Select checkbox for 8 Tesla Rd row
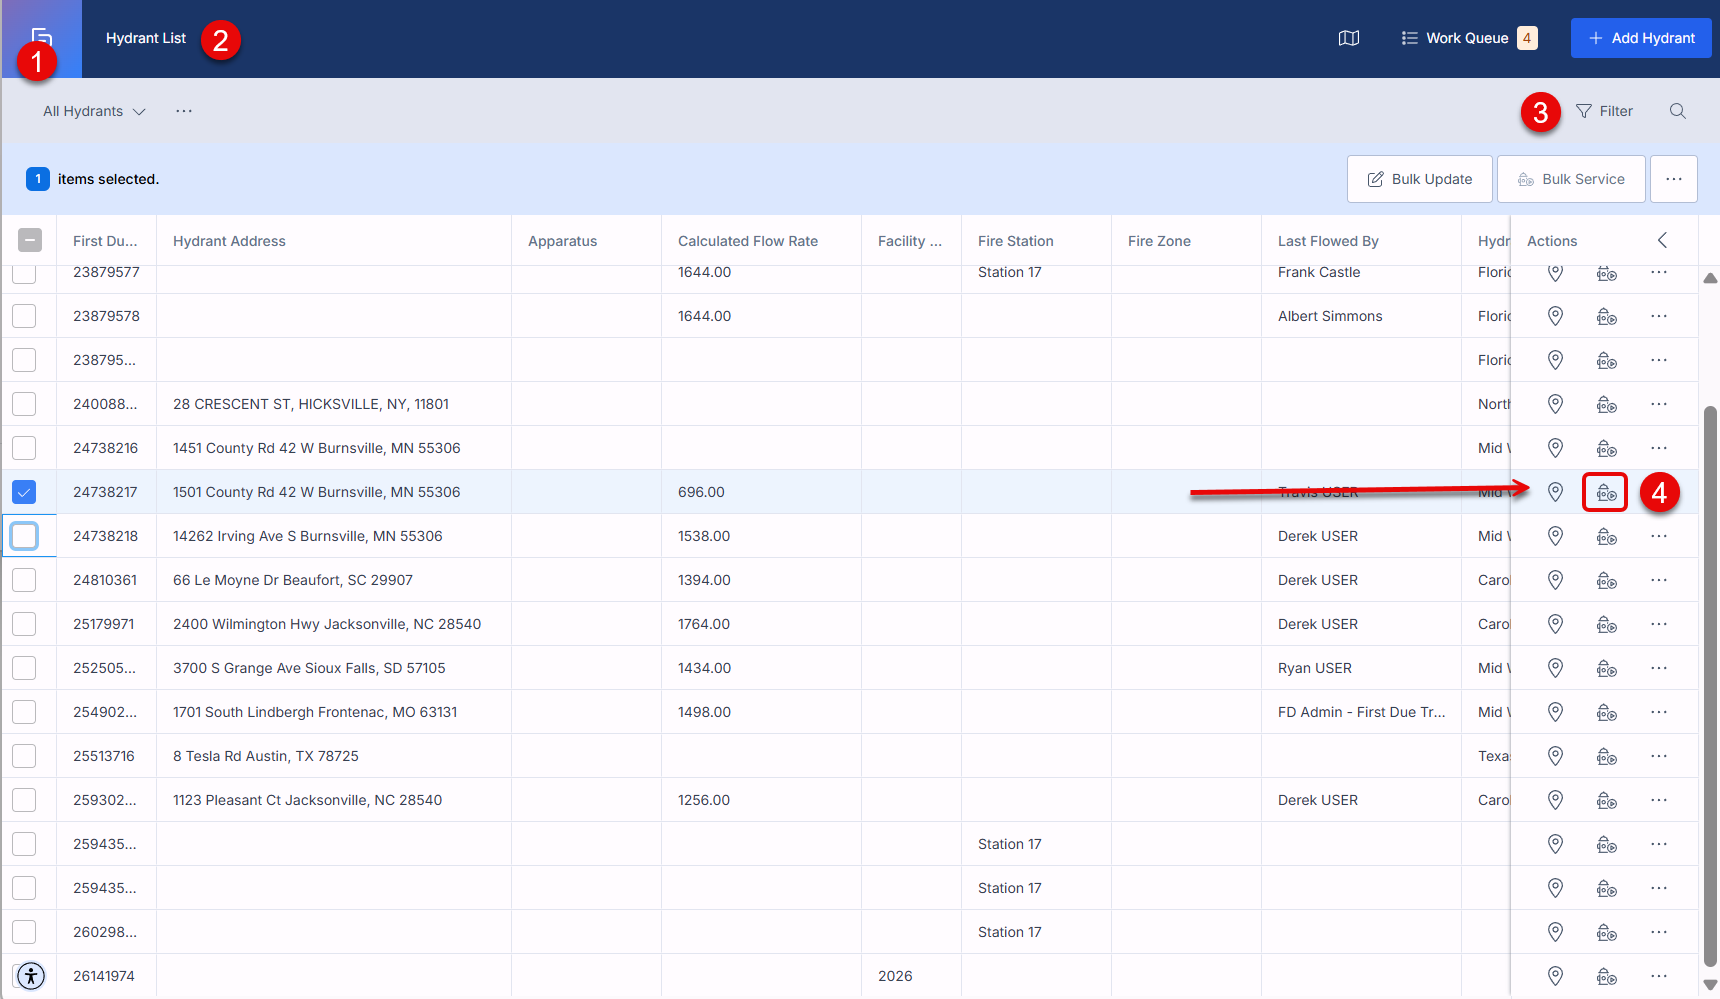The image size is (1720, 999). [x=24, y=756]
